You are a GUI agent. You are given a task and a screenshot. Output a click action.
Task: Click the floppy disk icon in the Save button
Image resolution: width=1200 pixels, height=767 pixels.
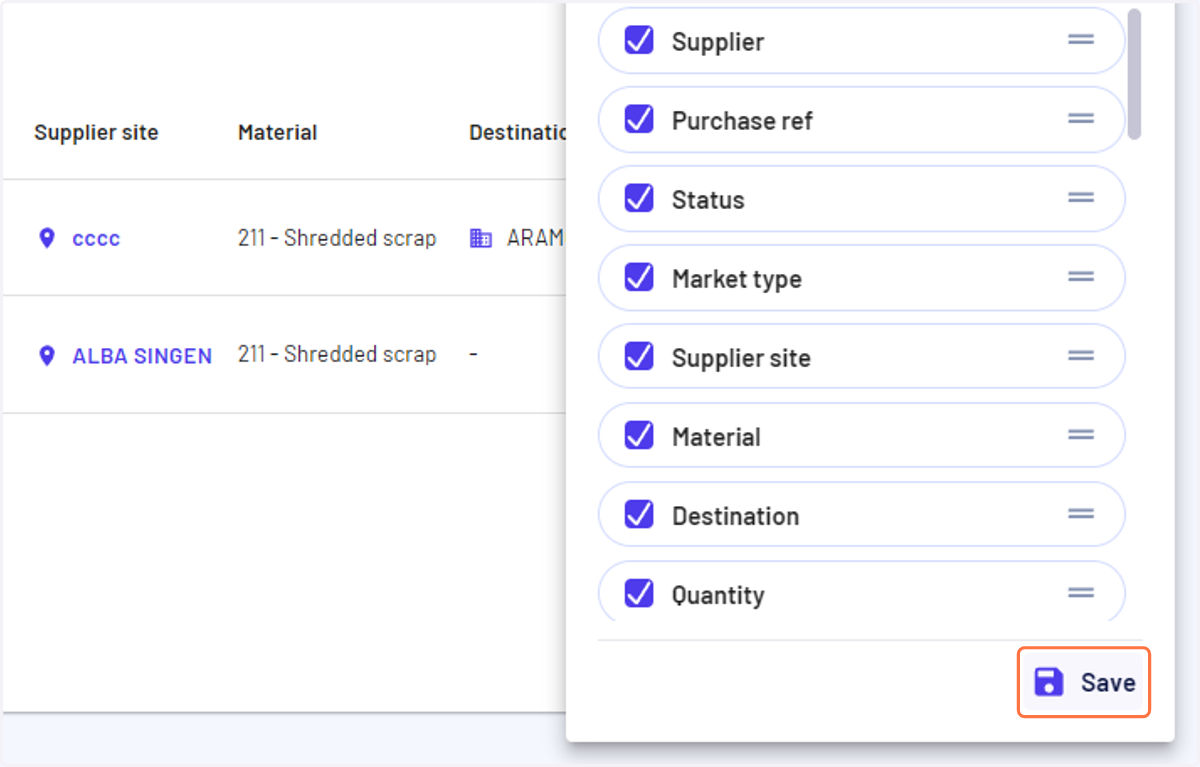coord(1048,682)
